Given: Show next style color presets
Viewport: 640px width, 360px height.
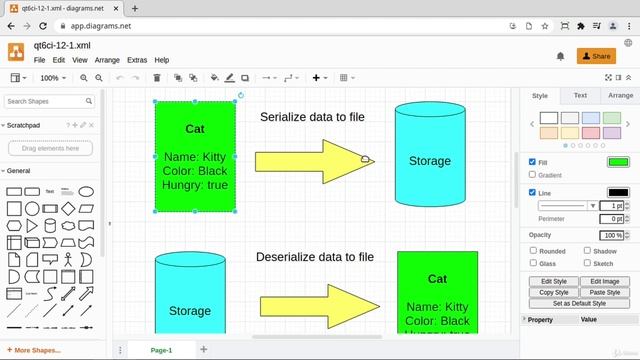Looking at the screenshot, I should pos(628,124).
